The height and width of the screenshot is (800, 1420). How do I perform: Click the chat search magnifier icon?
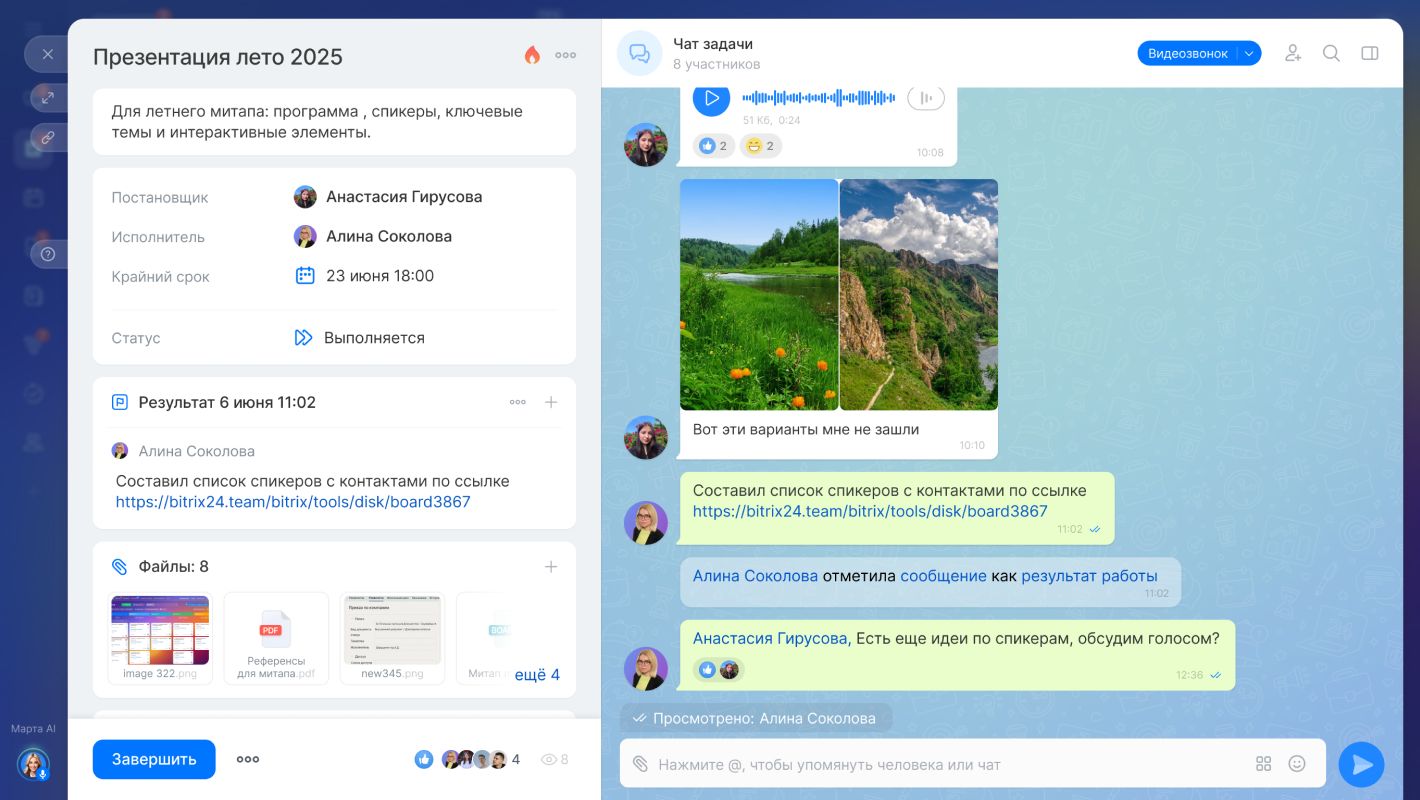tap(1331, 54)
